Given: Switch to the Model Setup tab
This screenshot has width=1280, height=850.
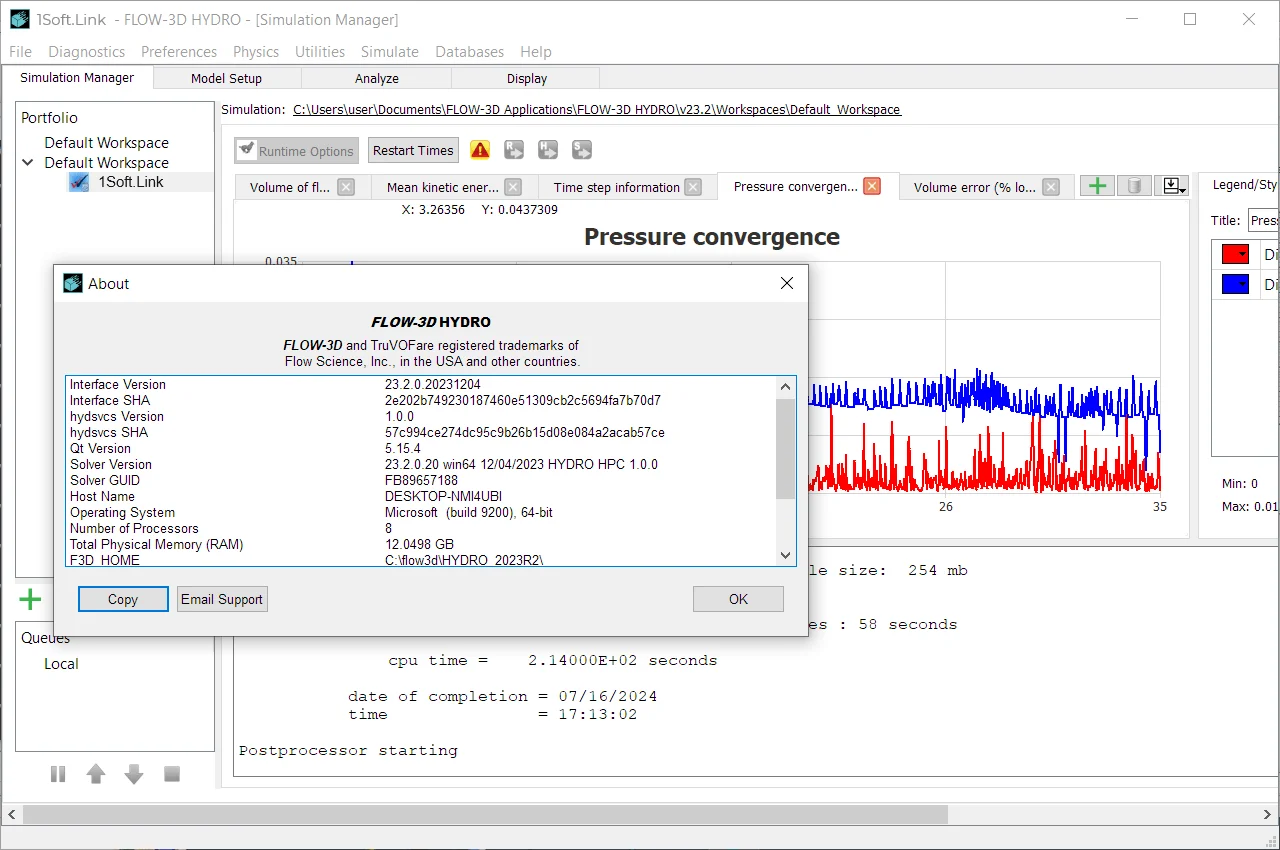Looking at the screenshot, I should pyautogui.click(x=226, y=78).
